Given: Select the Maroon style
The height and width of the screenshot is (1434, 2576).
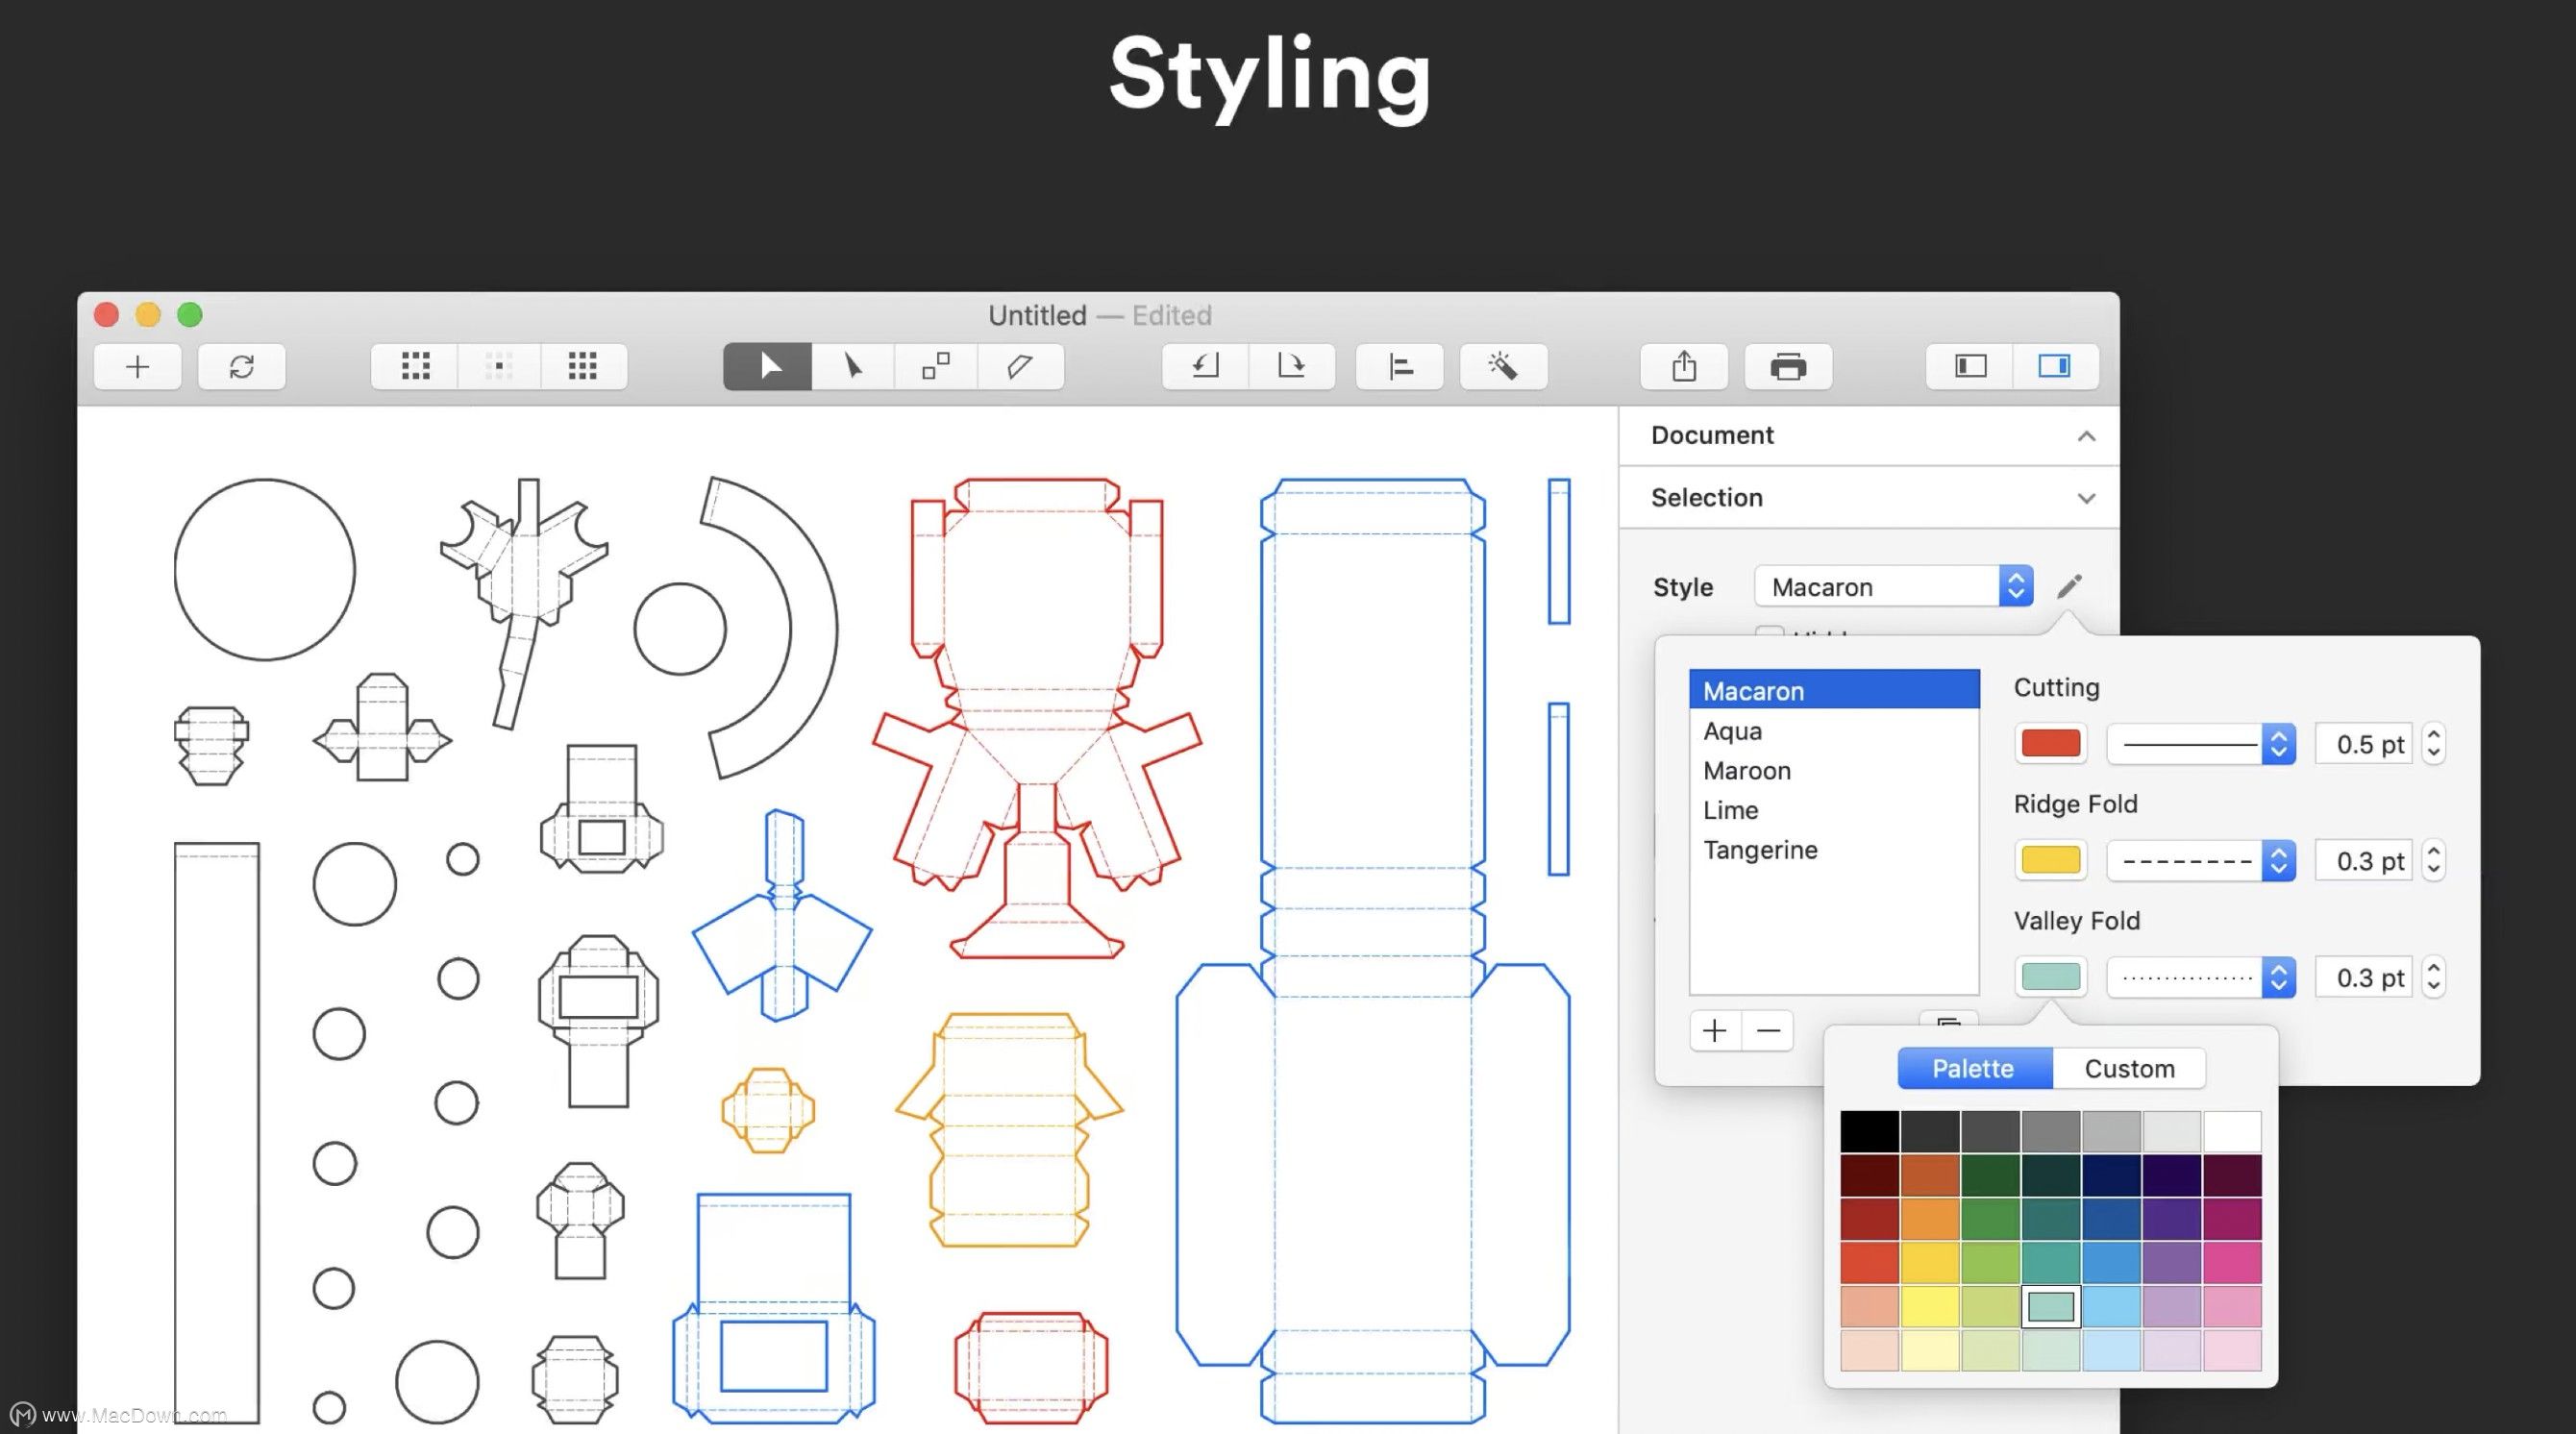Looking at the screenshot, I should point(1834,770).
